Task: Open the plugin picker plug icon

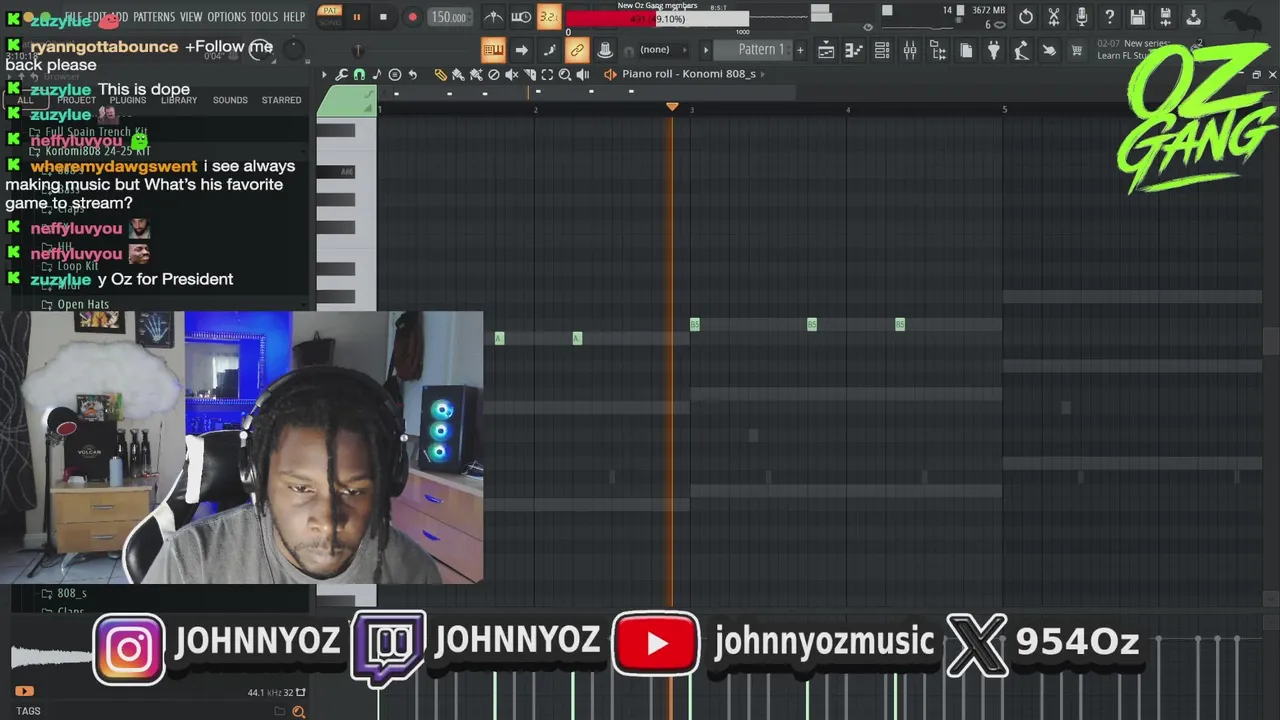Action: pyautogui.click(x=993, y=51)
